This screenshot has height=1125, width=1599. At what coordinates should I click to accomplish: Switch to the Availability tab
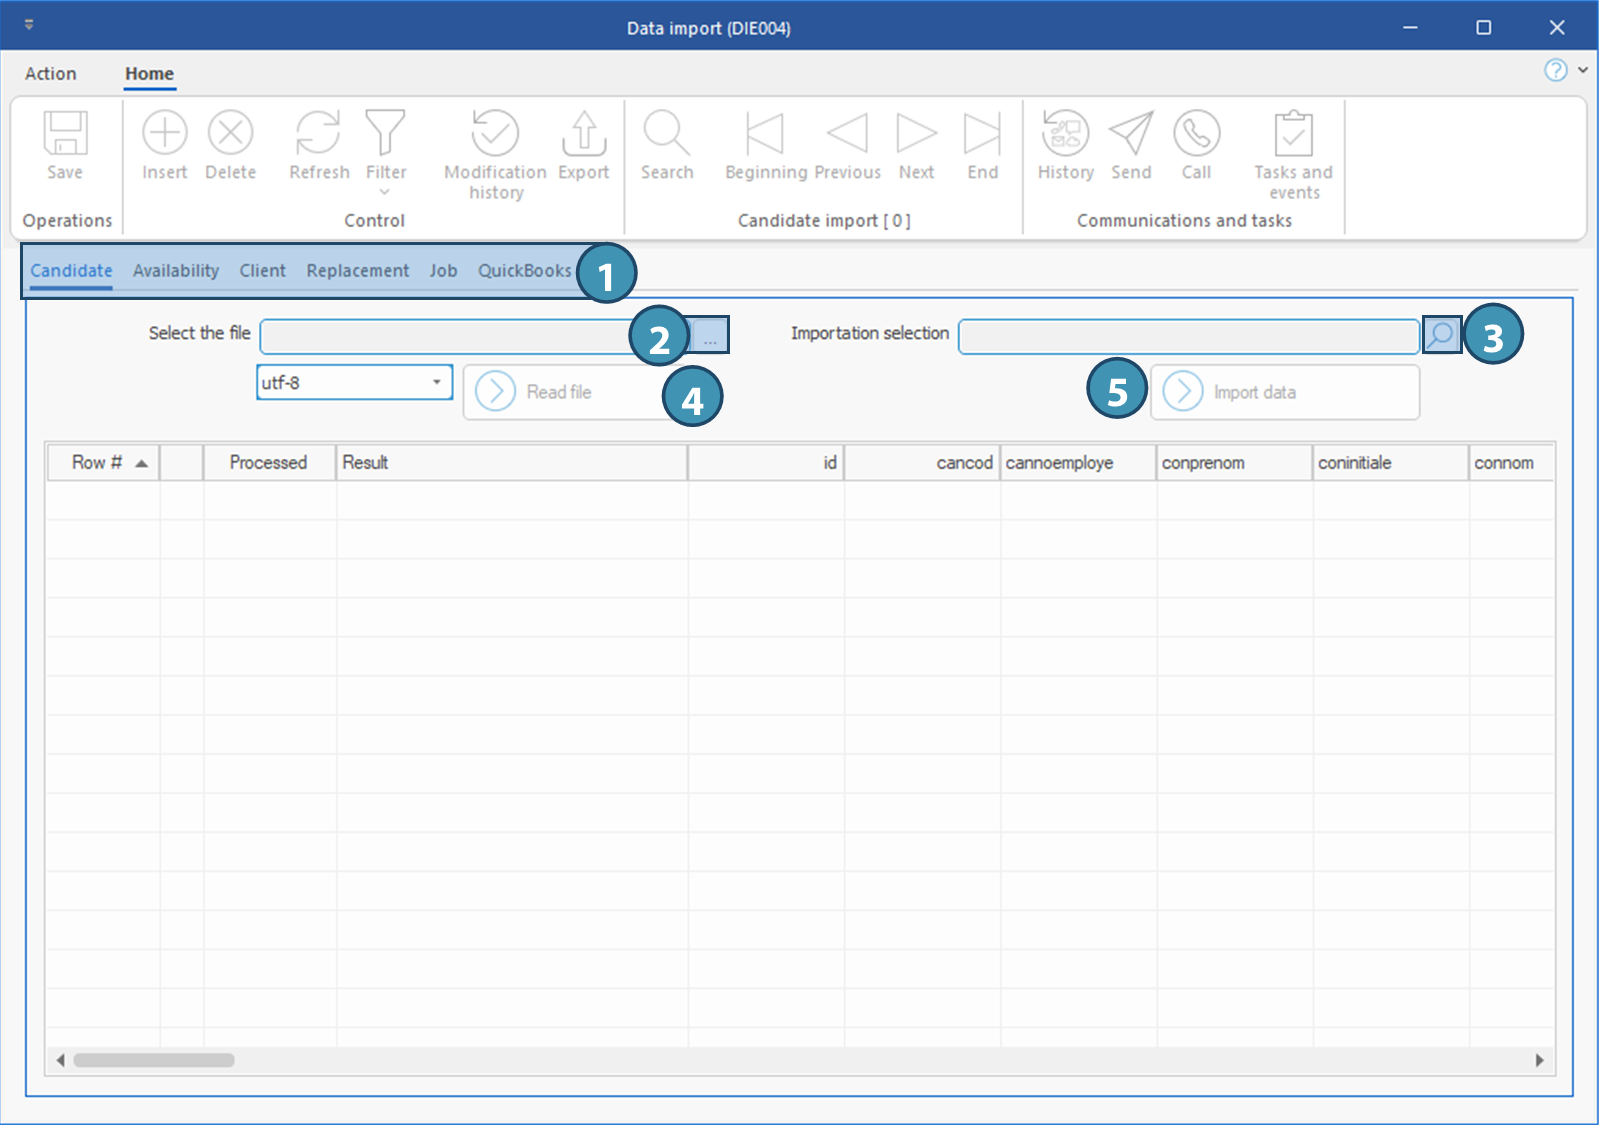pyautogui.click(x=176, y=271)
